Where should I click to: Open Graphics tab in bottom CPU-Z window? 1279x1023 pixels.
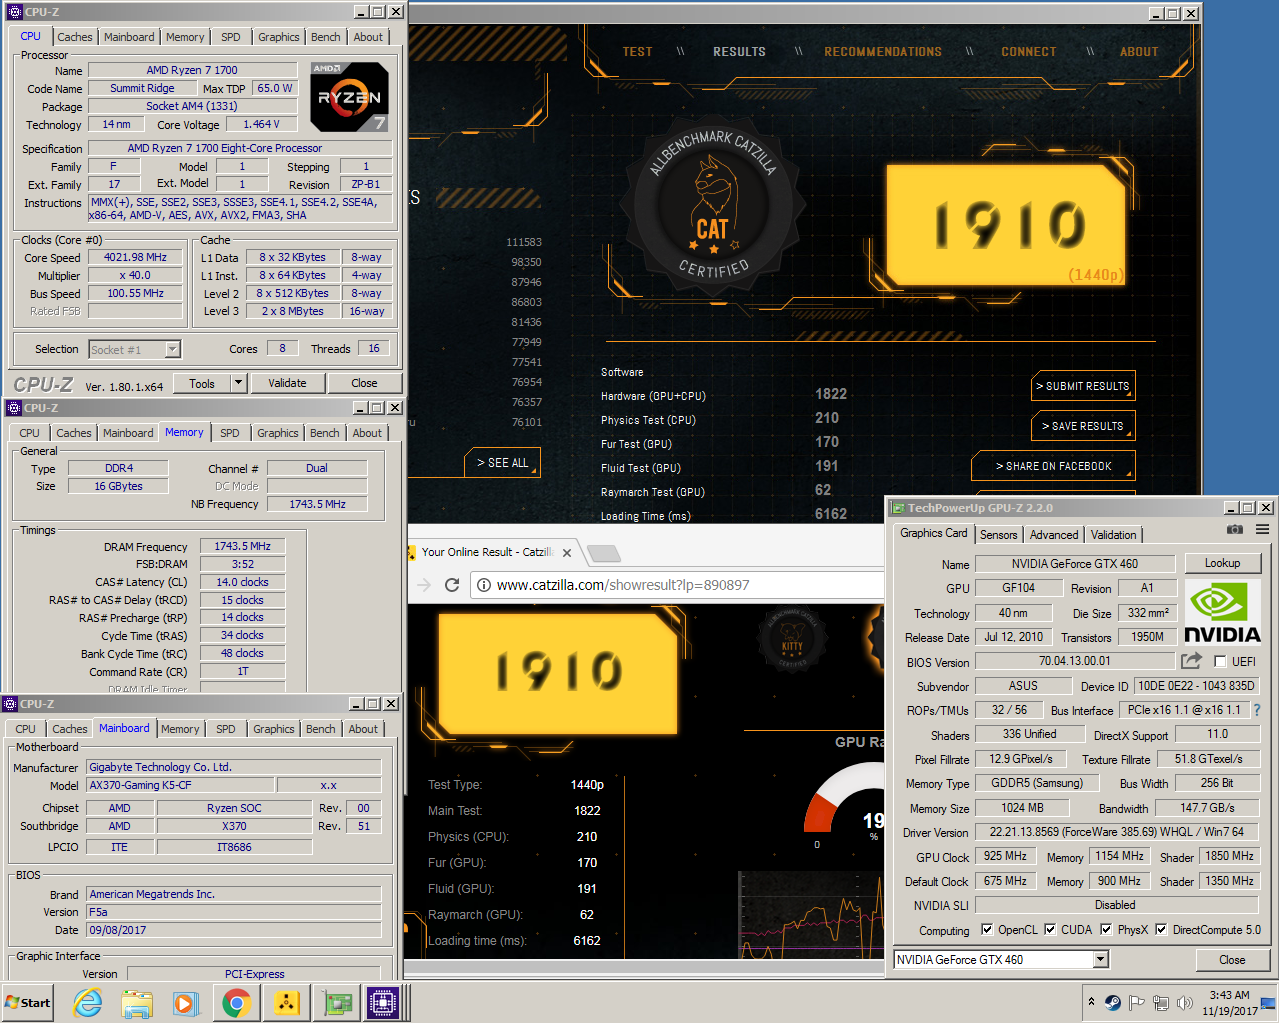point(274,729)
